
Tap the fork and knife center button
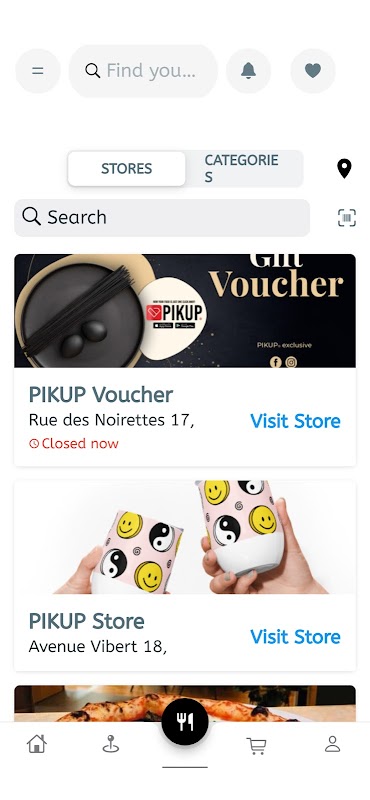[x=185, y=722]
